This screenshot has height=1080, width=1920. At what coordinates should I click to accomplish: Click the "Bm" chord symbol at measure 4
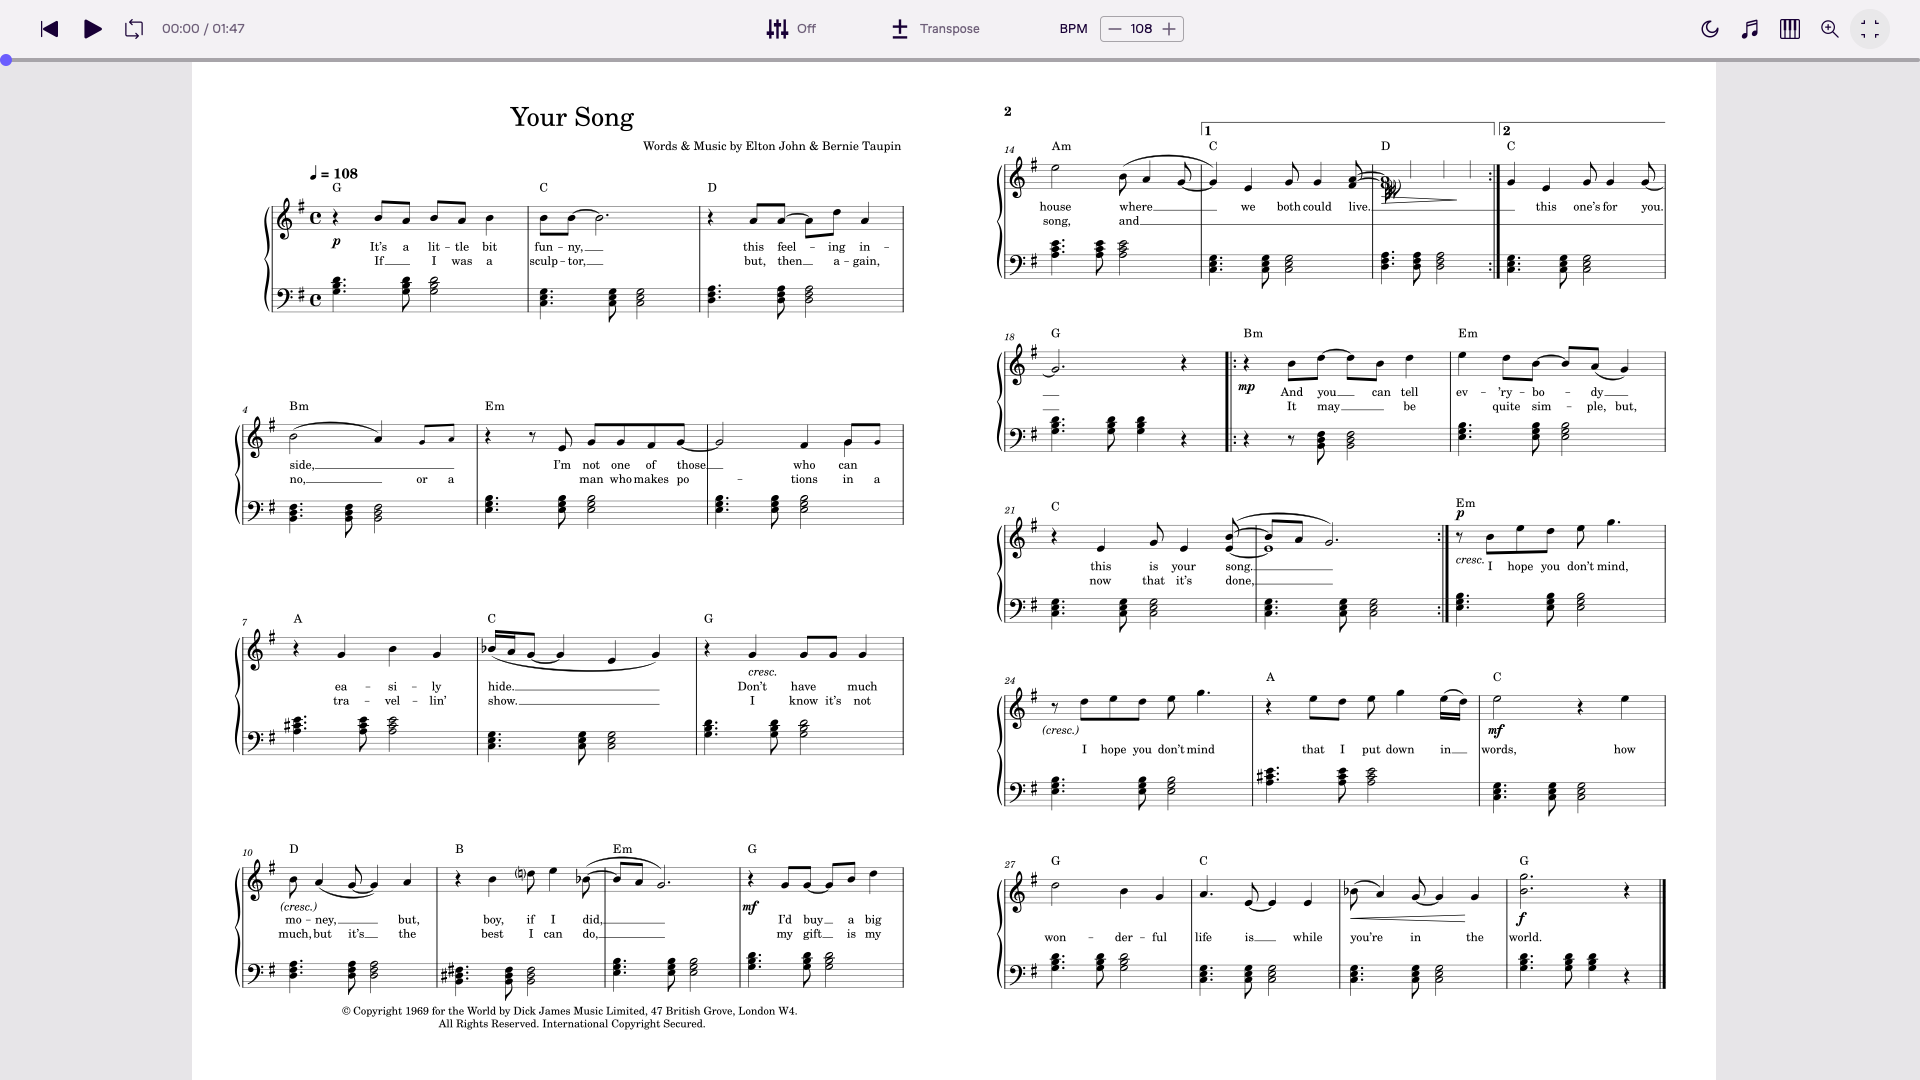[299, 406]
